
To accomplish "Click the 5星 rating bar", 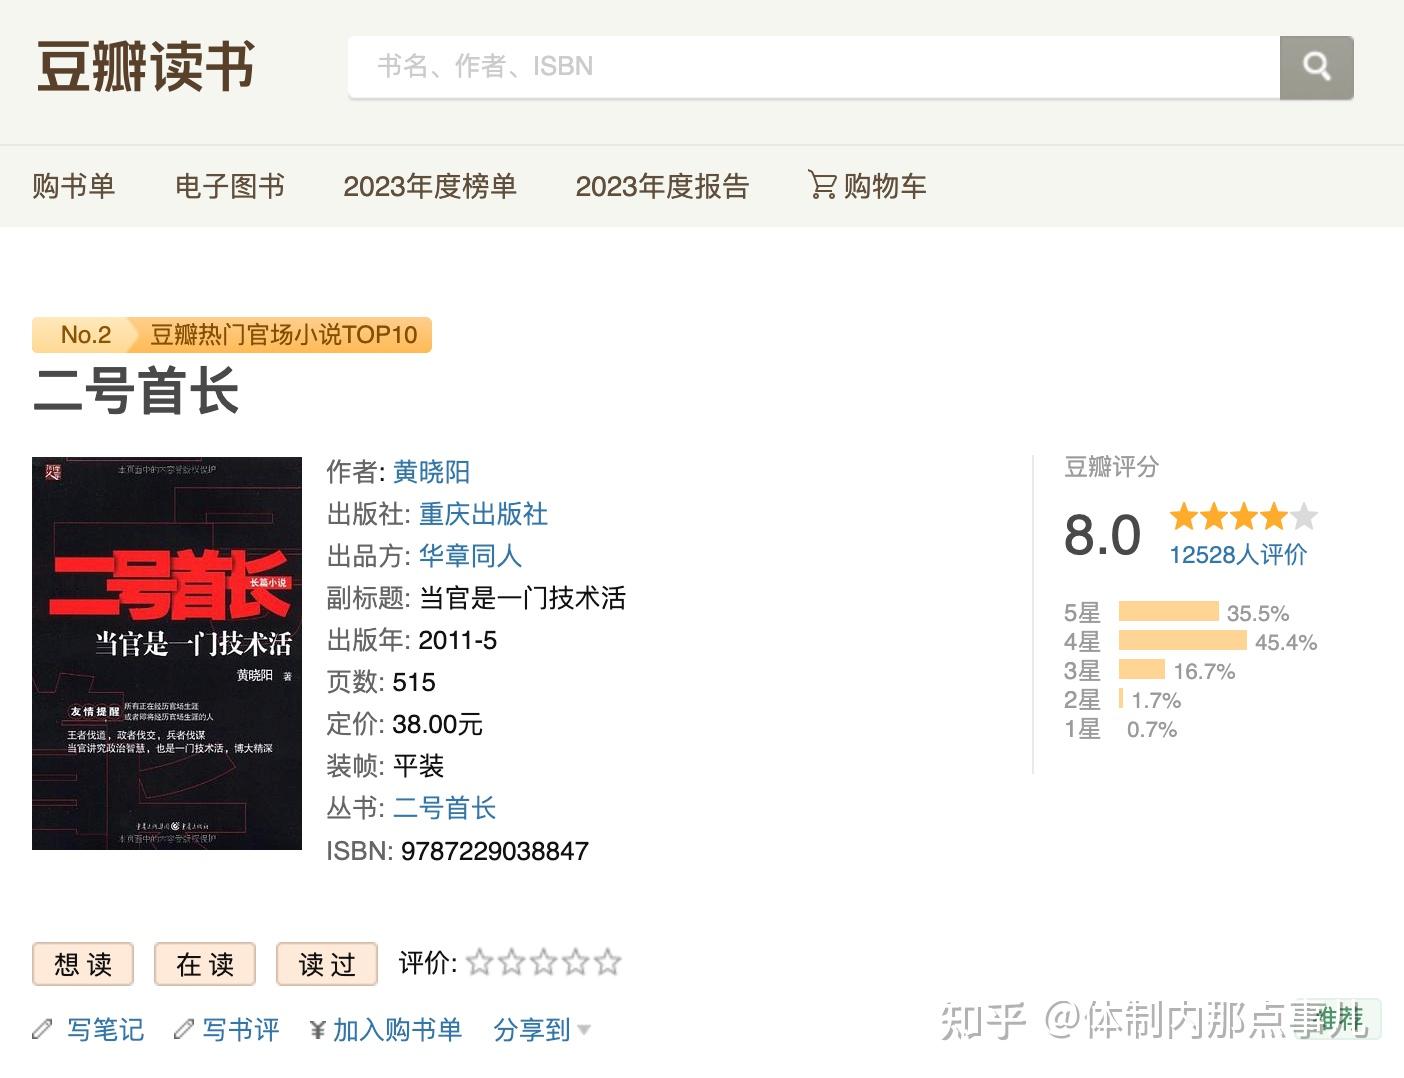I will (x=1168, y=612).
